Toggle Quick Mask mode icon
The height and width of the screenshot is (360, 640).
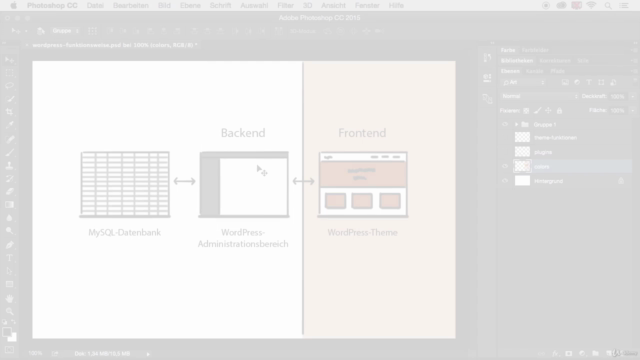coord(9,350)
